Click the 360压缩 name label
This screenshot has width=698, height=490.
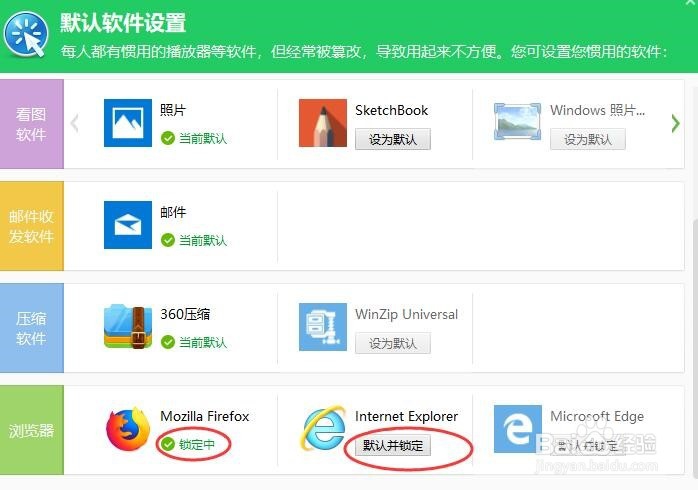(185, 314)
